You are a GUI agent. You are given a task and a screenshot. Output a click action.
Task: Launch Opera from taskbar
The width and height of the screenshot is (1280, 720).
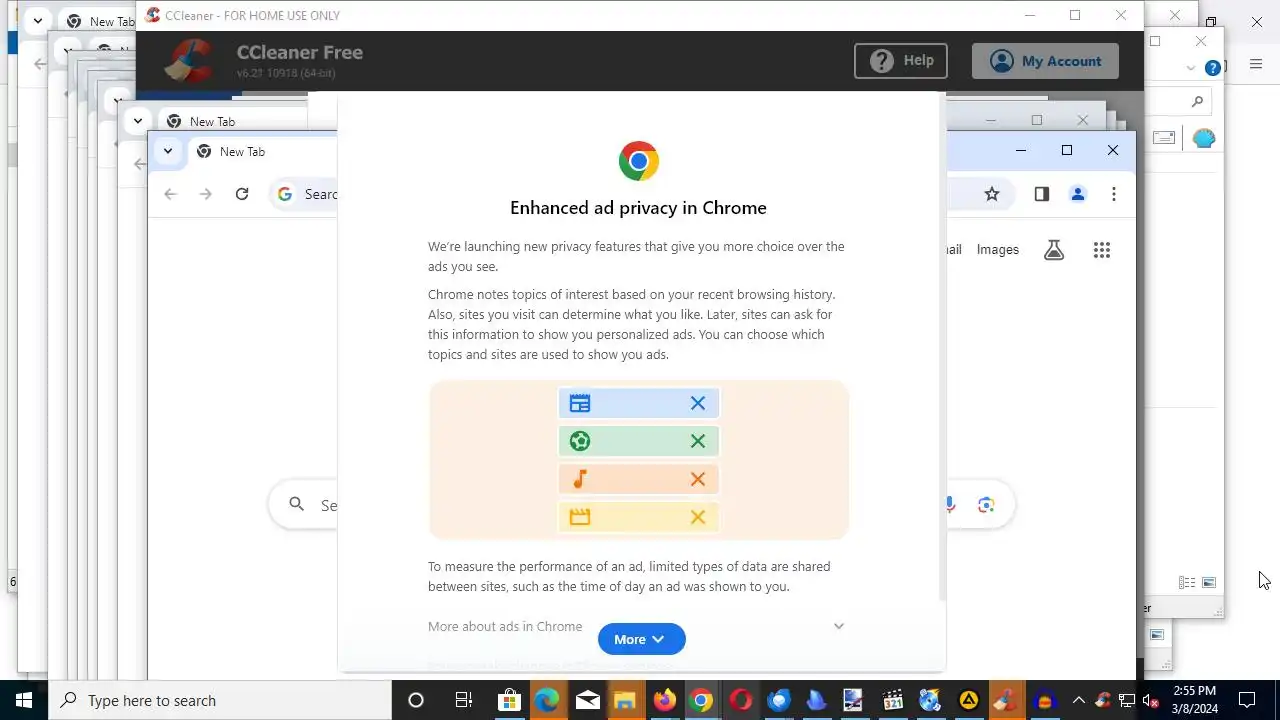click(x=740, y=700)
